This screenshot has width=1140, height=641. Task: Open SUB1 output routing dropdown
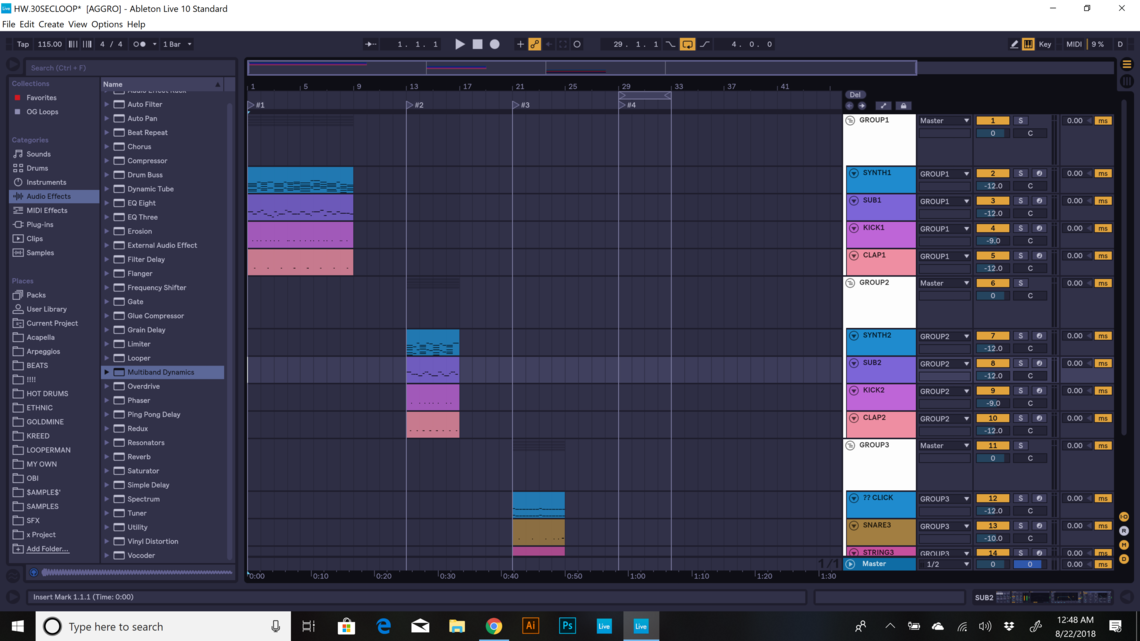click(944, 201)
